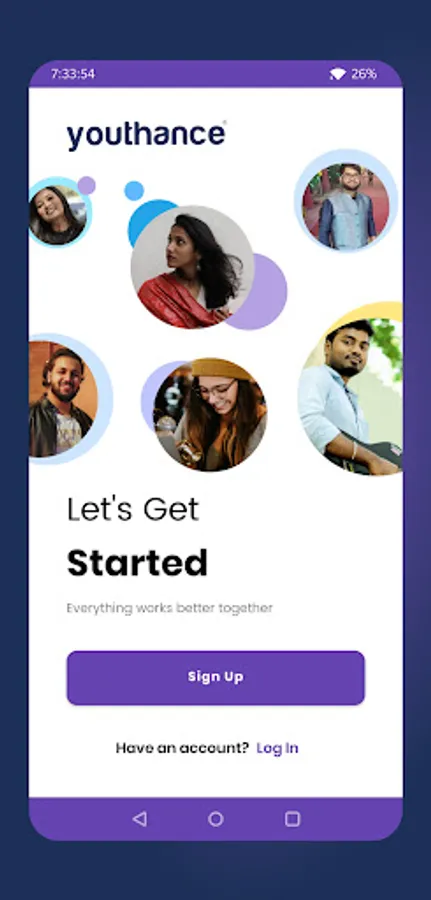Tap the Android home circle icon
The height and width of the screenshot is (900, 431).
216,819
